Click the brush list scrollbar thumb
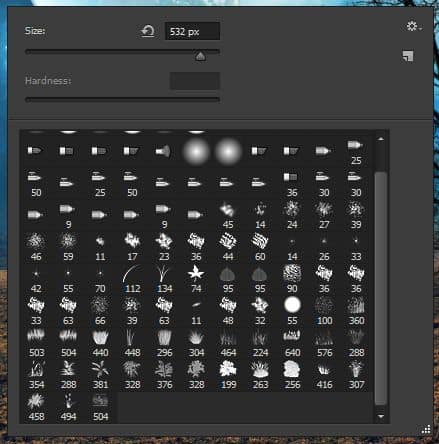The width and height of the screenshot is (439, 444). 381,288
